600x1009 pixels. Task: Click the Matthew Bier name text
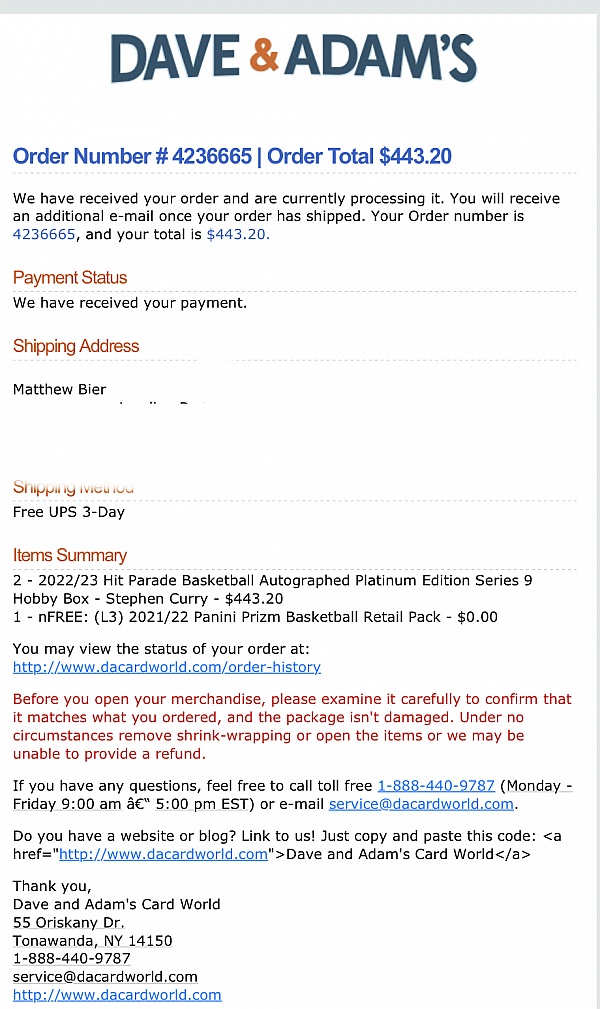(59, 389)
